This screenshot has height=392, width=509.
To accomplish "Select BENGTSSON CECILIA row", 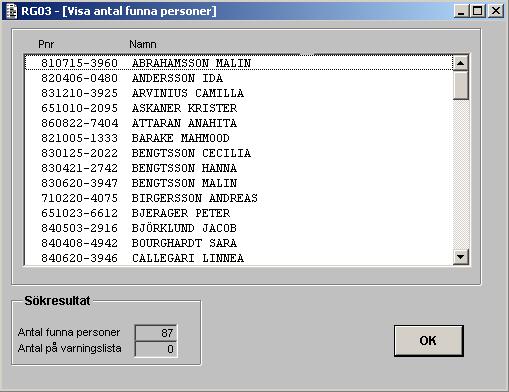I will 239,153.
